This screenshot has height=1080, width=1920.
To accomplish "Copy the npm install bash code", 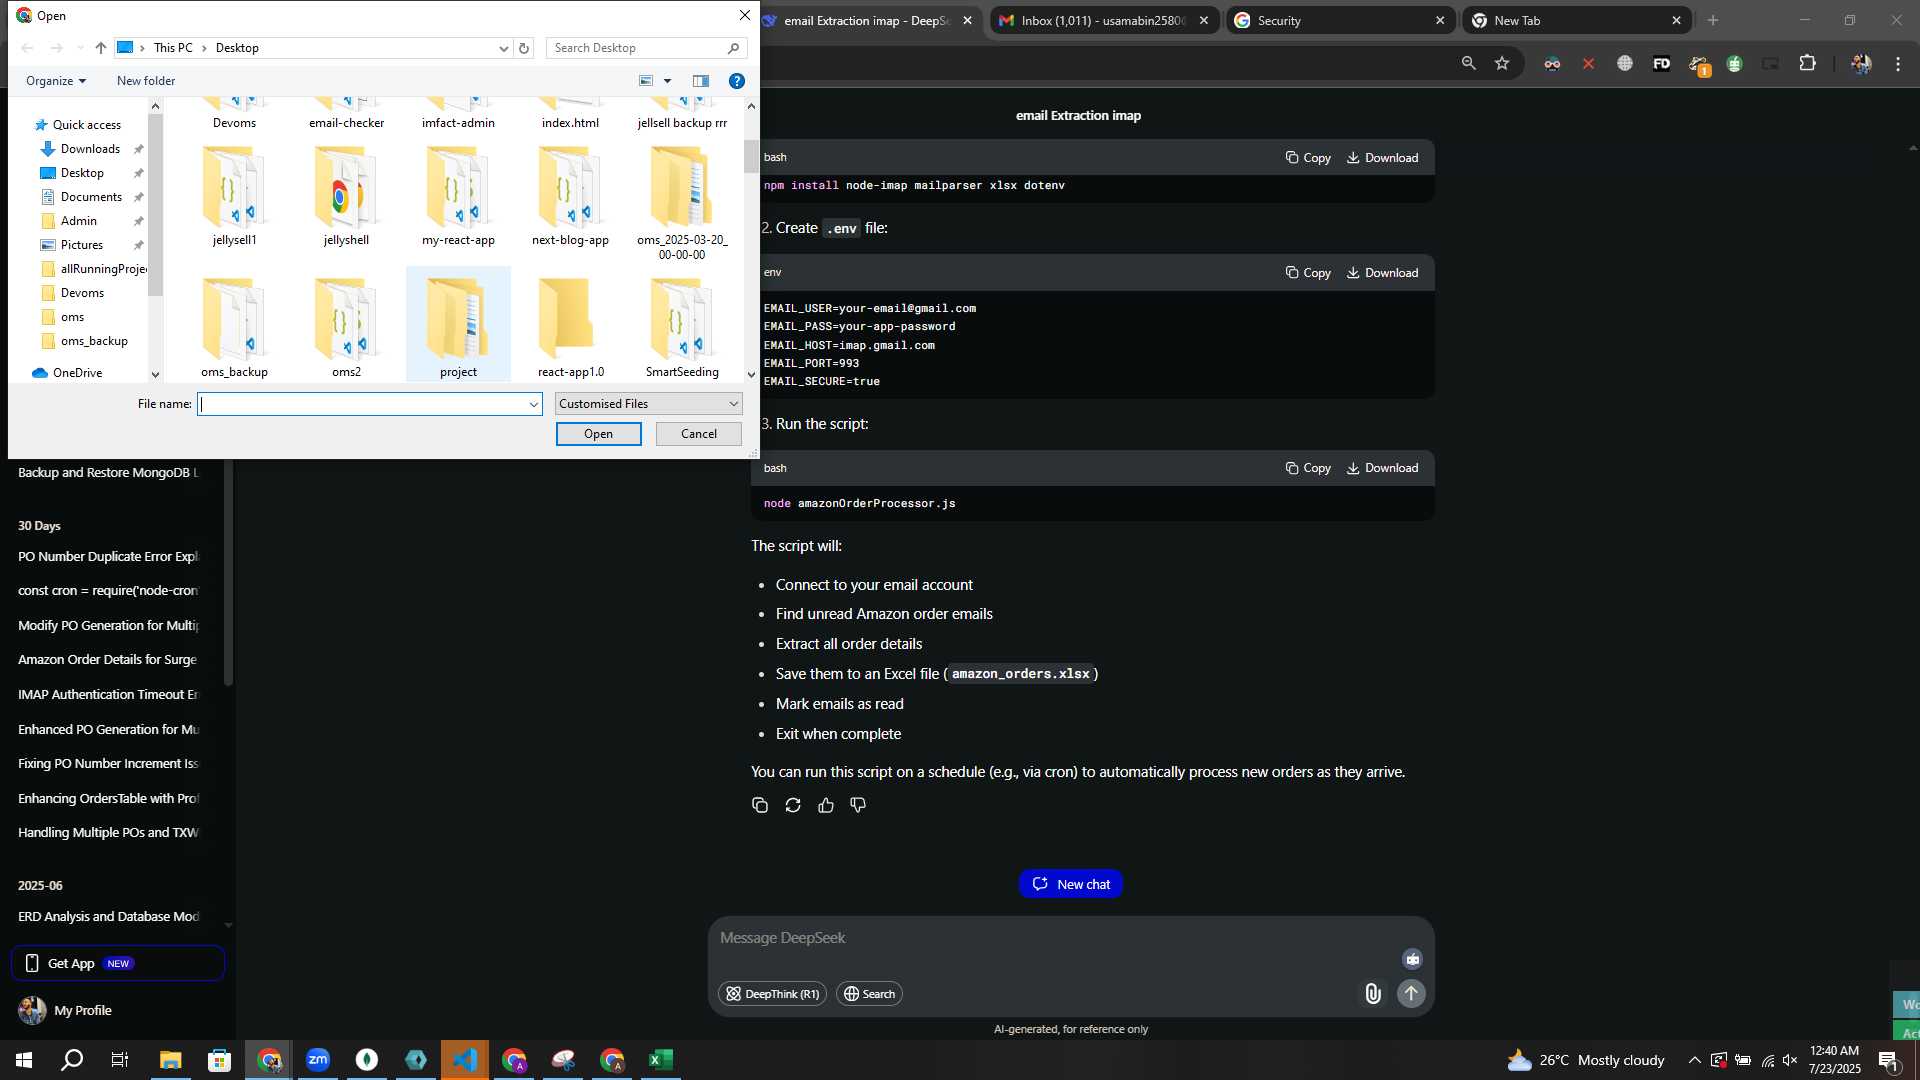I will click(x=1308, y=158).
